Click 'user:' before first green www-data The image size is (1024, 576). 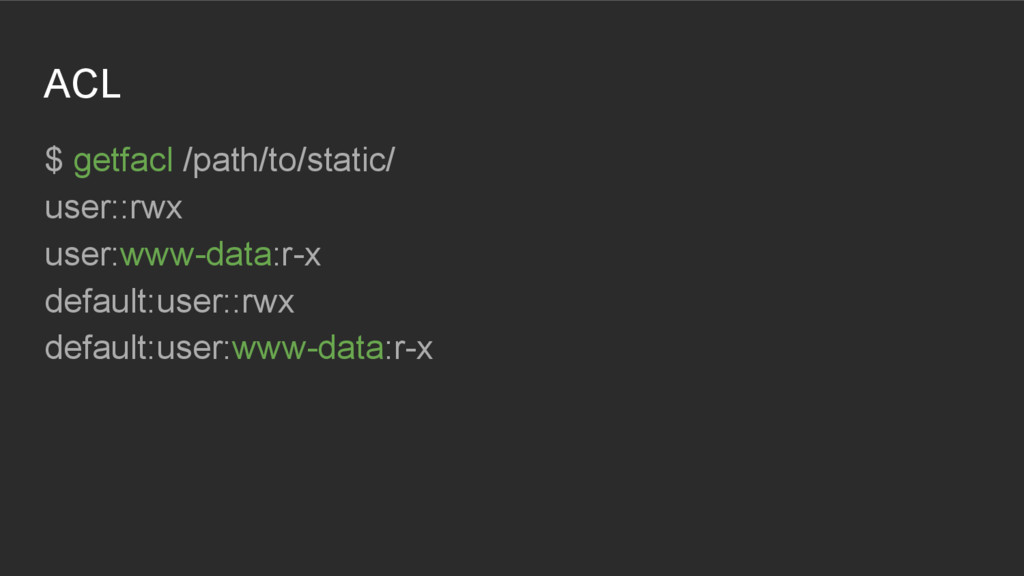[x=82, y=255]
